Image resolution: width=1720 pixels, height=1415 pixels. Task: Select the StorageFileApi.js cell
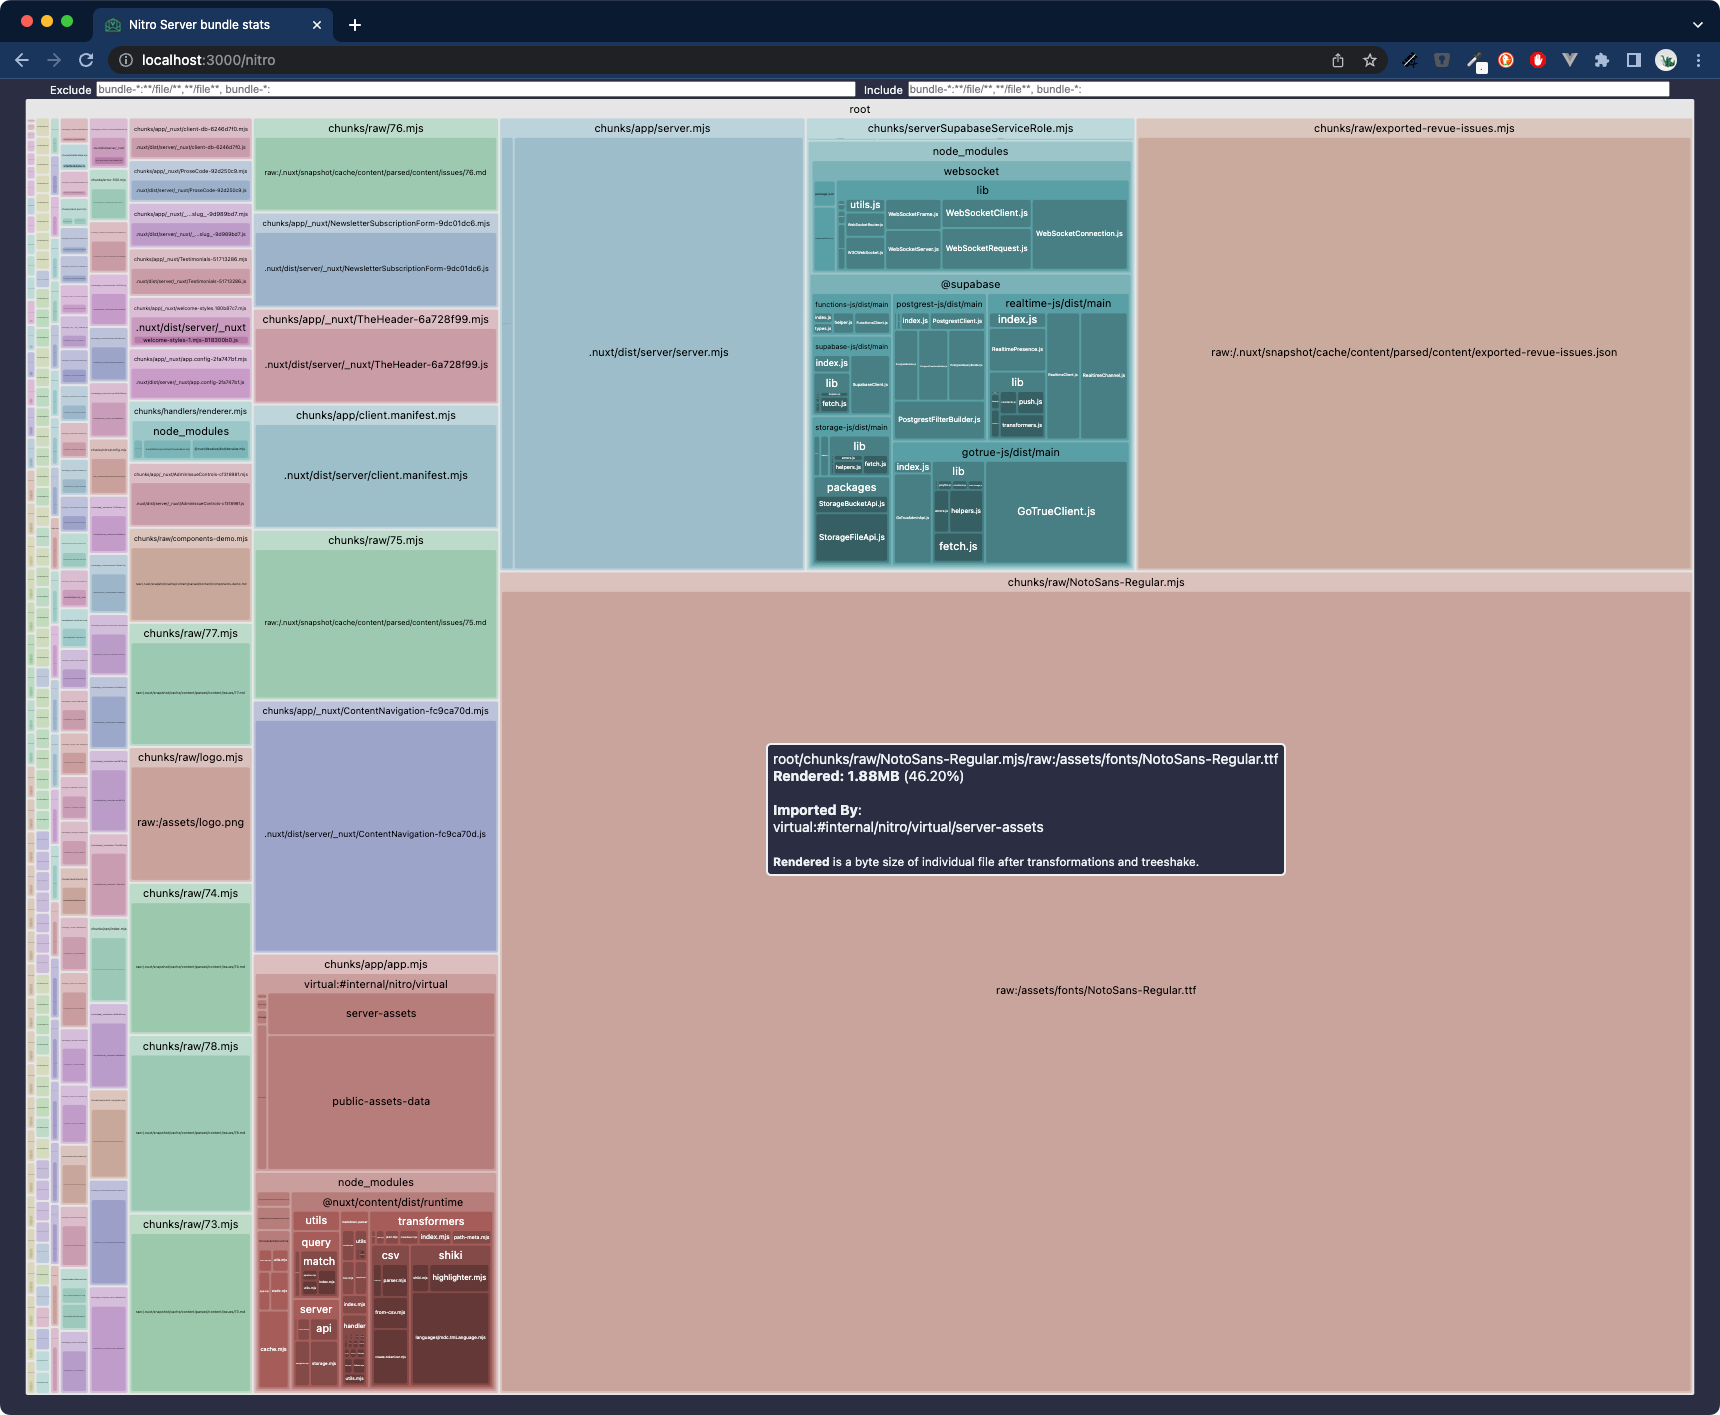click(851, 537)
